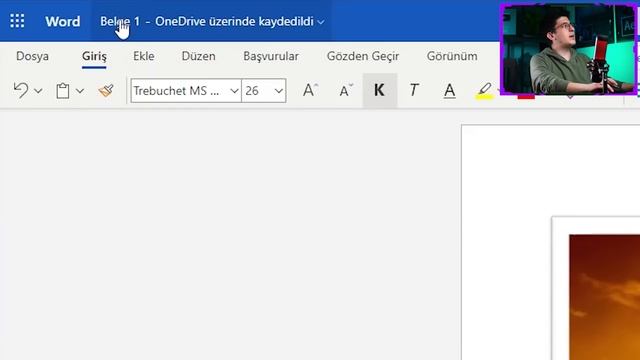Click the Word app name
Screen dimensions: 640x360
click(62, 21)
